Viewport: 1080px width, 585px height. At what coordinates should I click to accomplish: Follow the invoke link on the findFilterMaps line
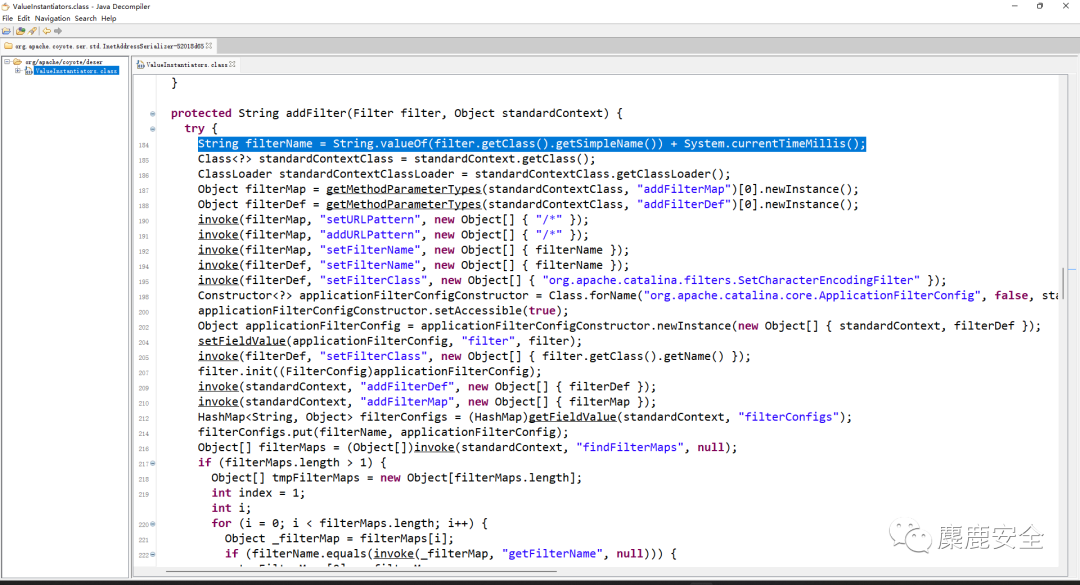(x=434, y=447)
